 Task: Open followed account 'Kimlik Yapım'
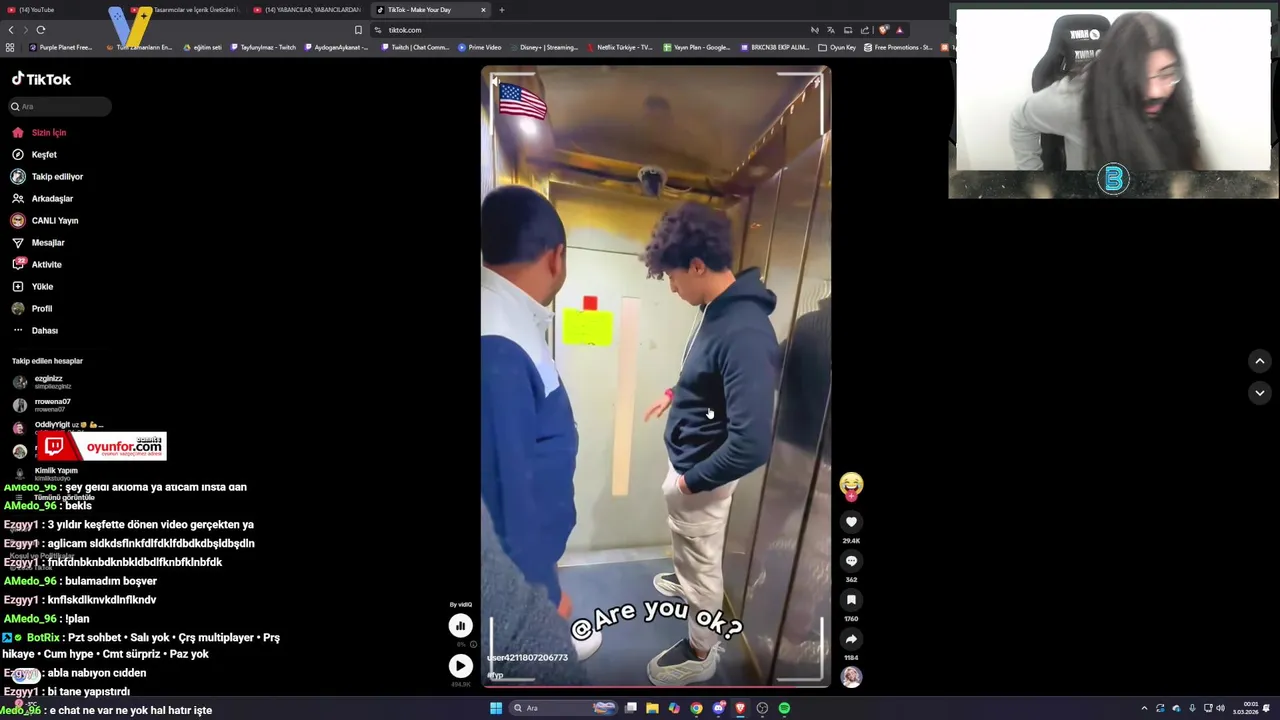click(46, 473)
